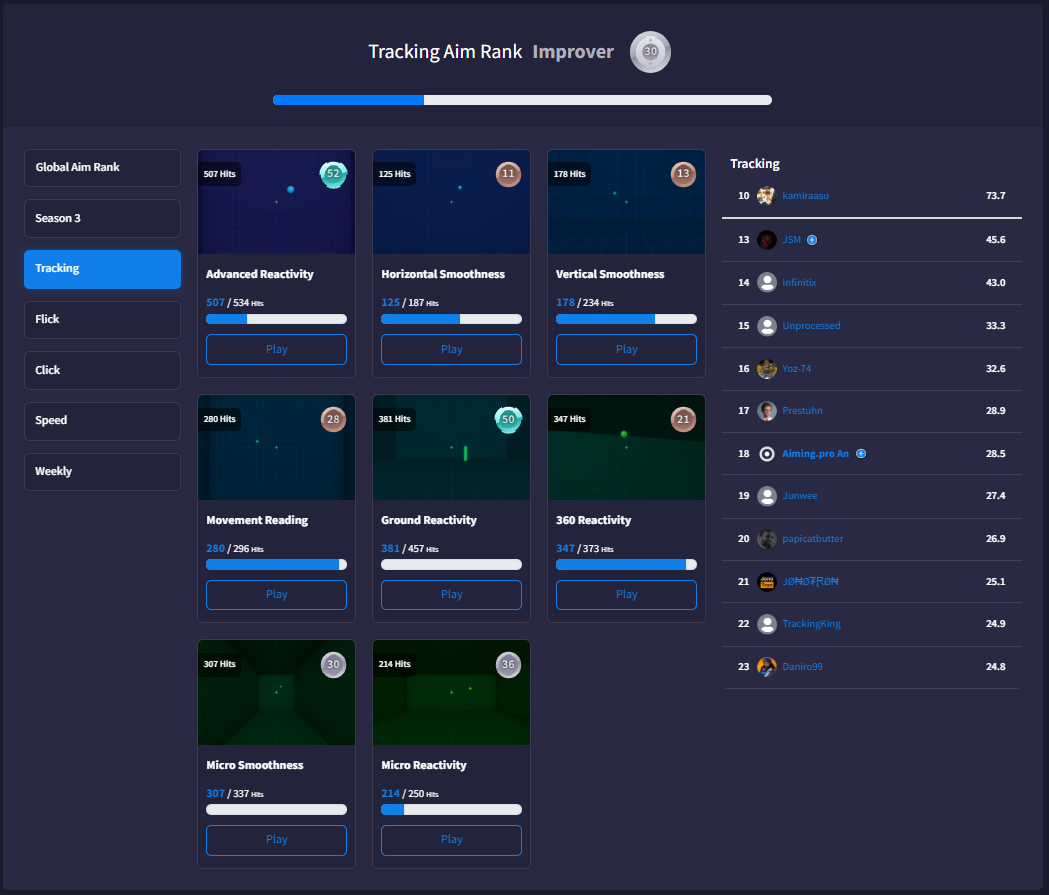Open the Global Aim Rank section
Viewport: 1049px width, 895px height.
102,167
